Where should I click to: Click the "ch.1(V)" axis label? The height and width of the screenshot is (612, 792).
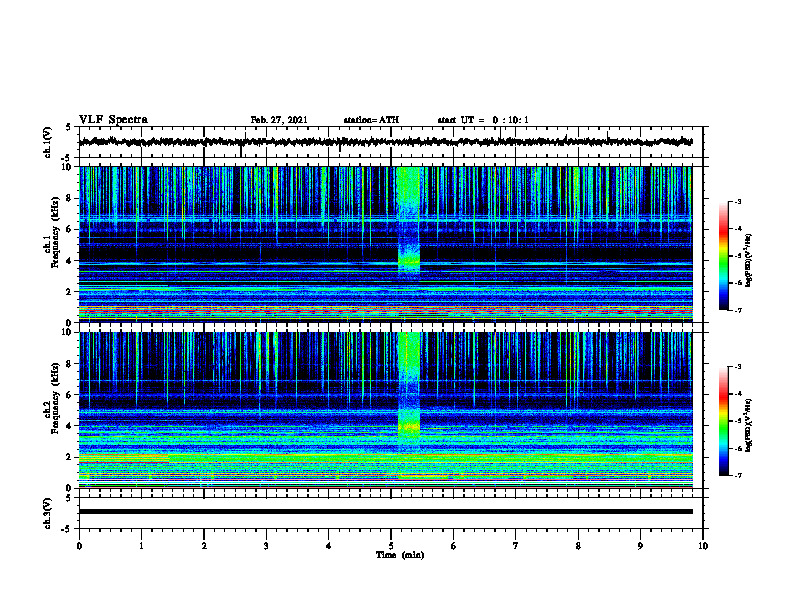pyautogui.click(x=48, y=142)
